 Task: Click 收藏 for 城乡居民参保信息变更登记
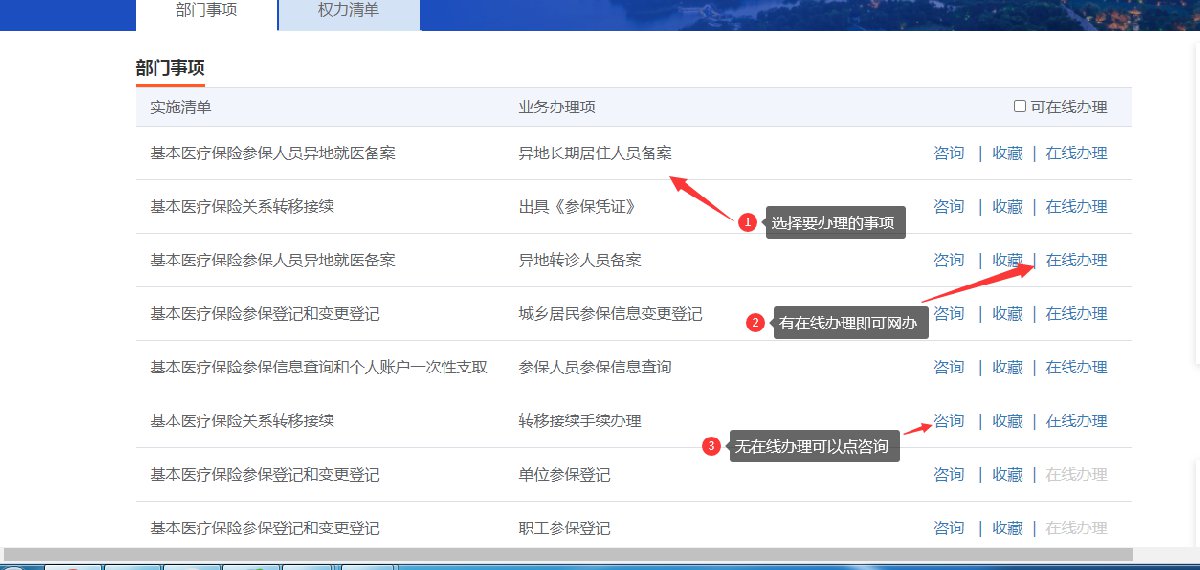(x=1007, y=314)
